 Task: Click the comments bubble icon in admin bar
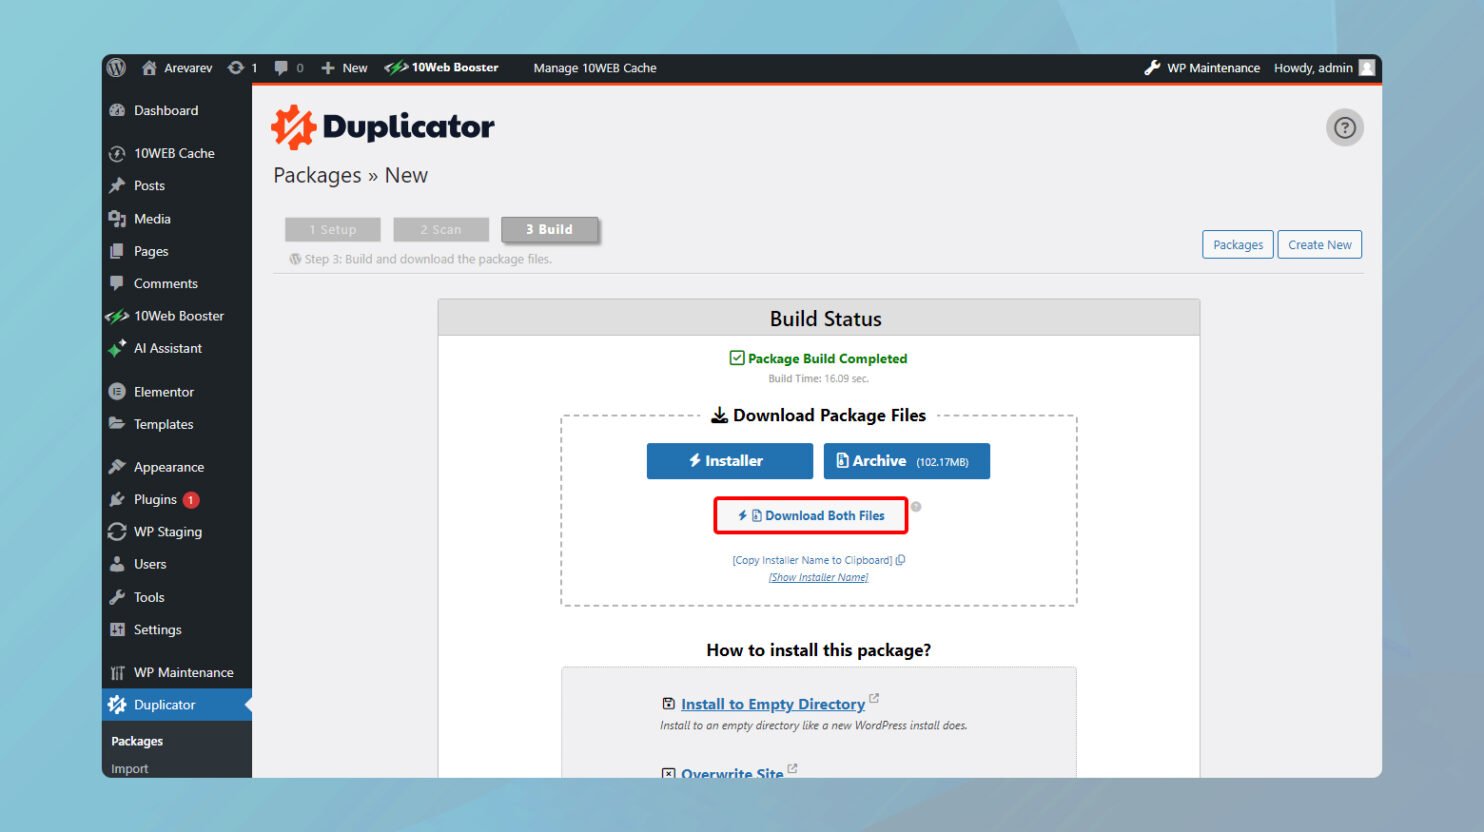point(281,68)
